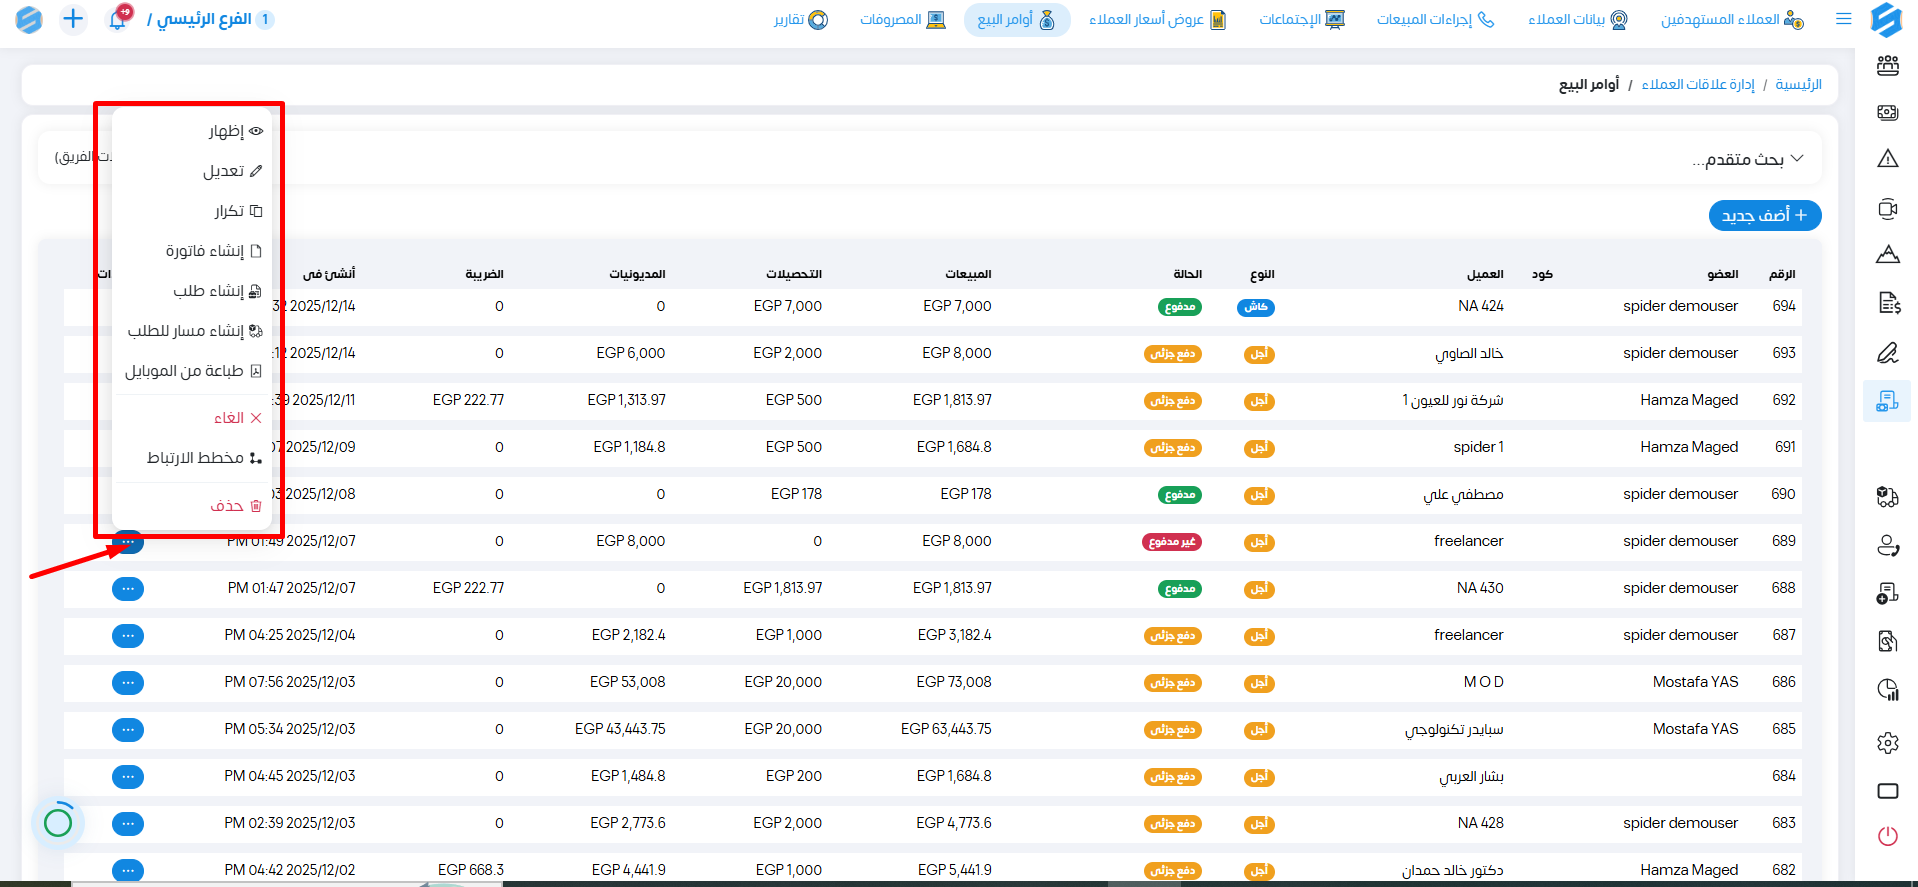Click the warning triangle sidebar icon
This screenshot has height=887, width=1918.
[1887, 158]
